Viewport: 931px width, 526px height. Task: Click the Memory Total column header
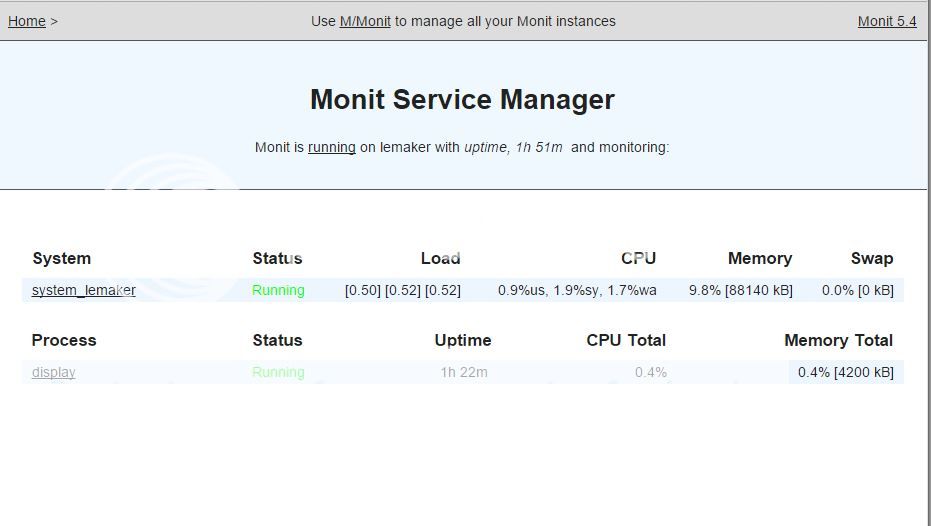pyautogui.click(x=838, y=340)
